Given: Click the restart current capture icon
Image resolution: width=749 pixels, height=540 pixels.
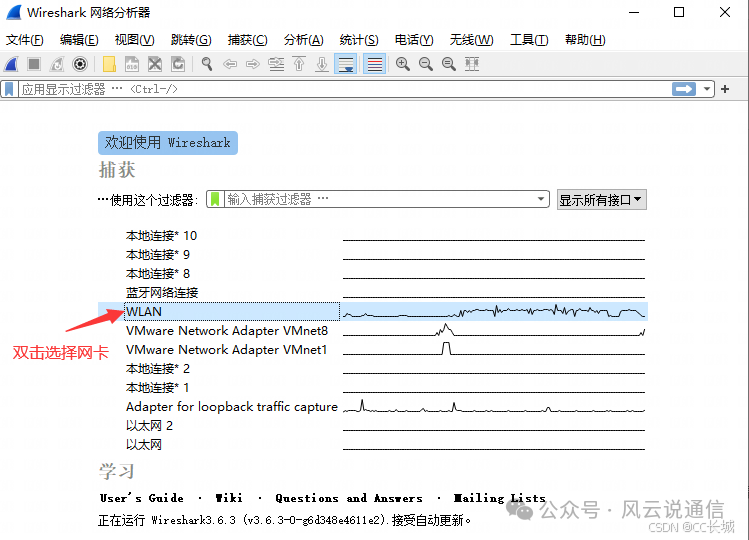Looking at the screenshot, I should tap(57, 64).
